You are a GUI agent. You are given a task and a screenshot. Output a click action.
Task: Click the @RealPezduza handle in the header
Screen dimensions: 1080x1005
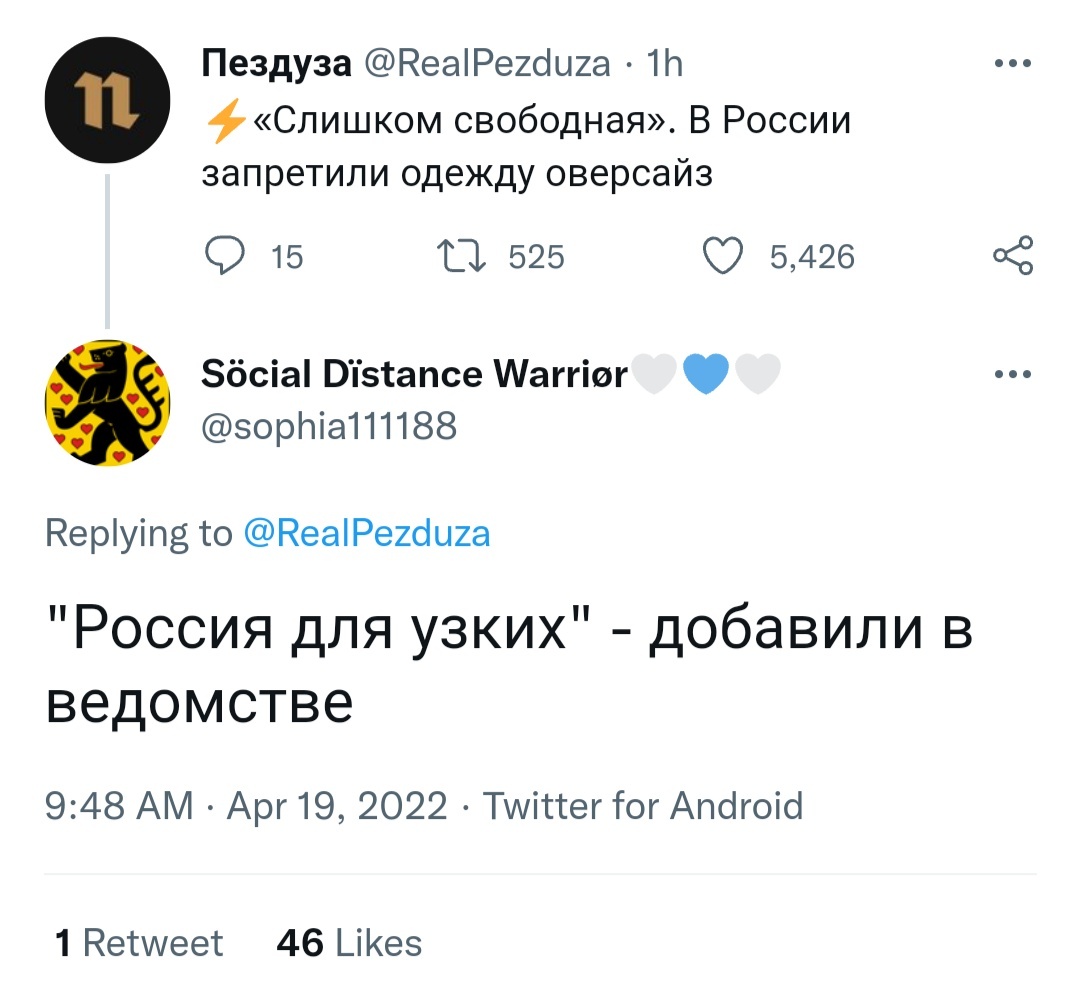pos(487,64)
